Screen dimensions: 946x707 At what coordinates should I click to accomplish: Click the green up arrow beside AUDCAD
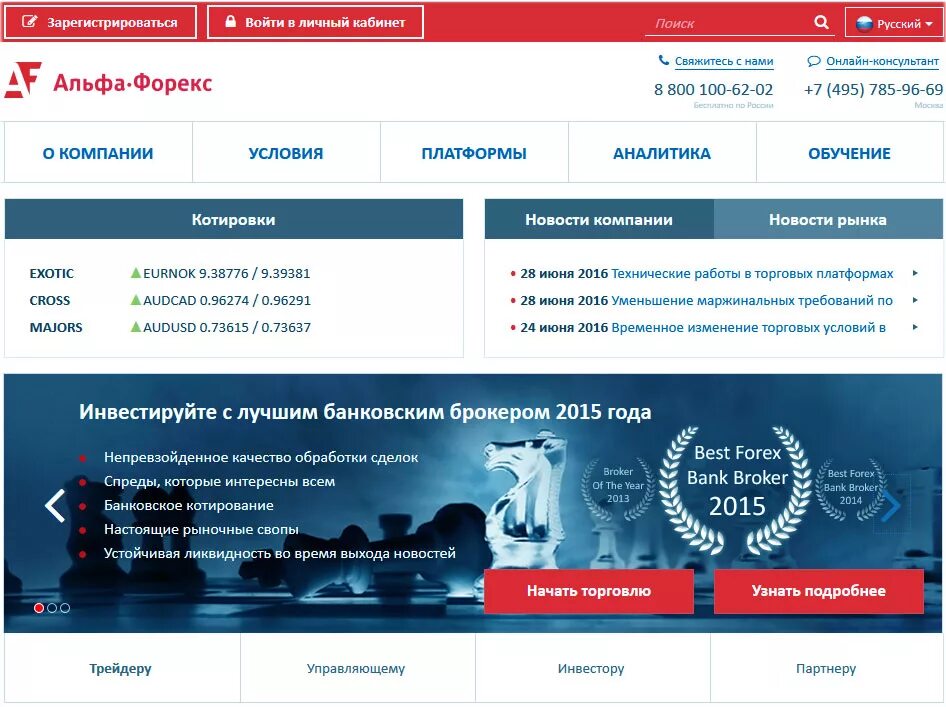(136, 300)
